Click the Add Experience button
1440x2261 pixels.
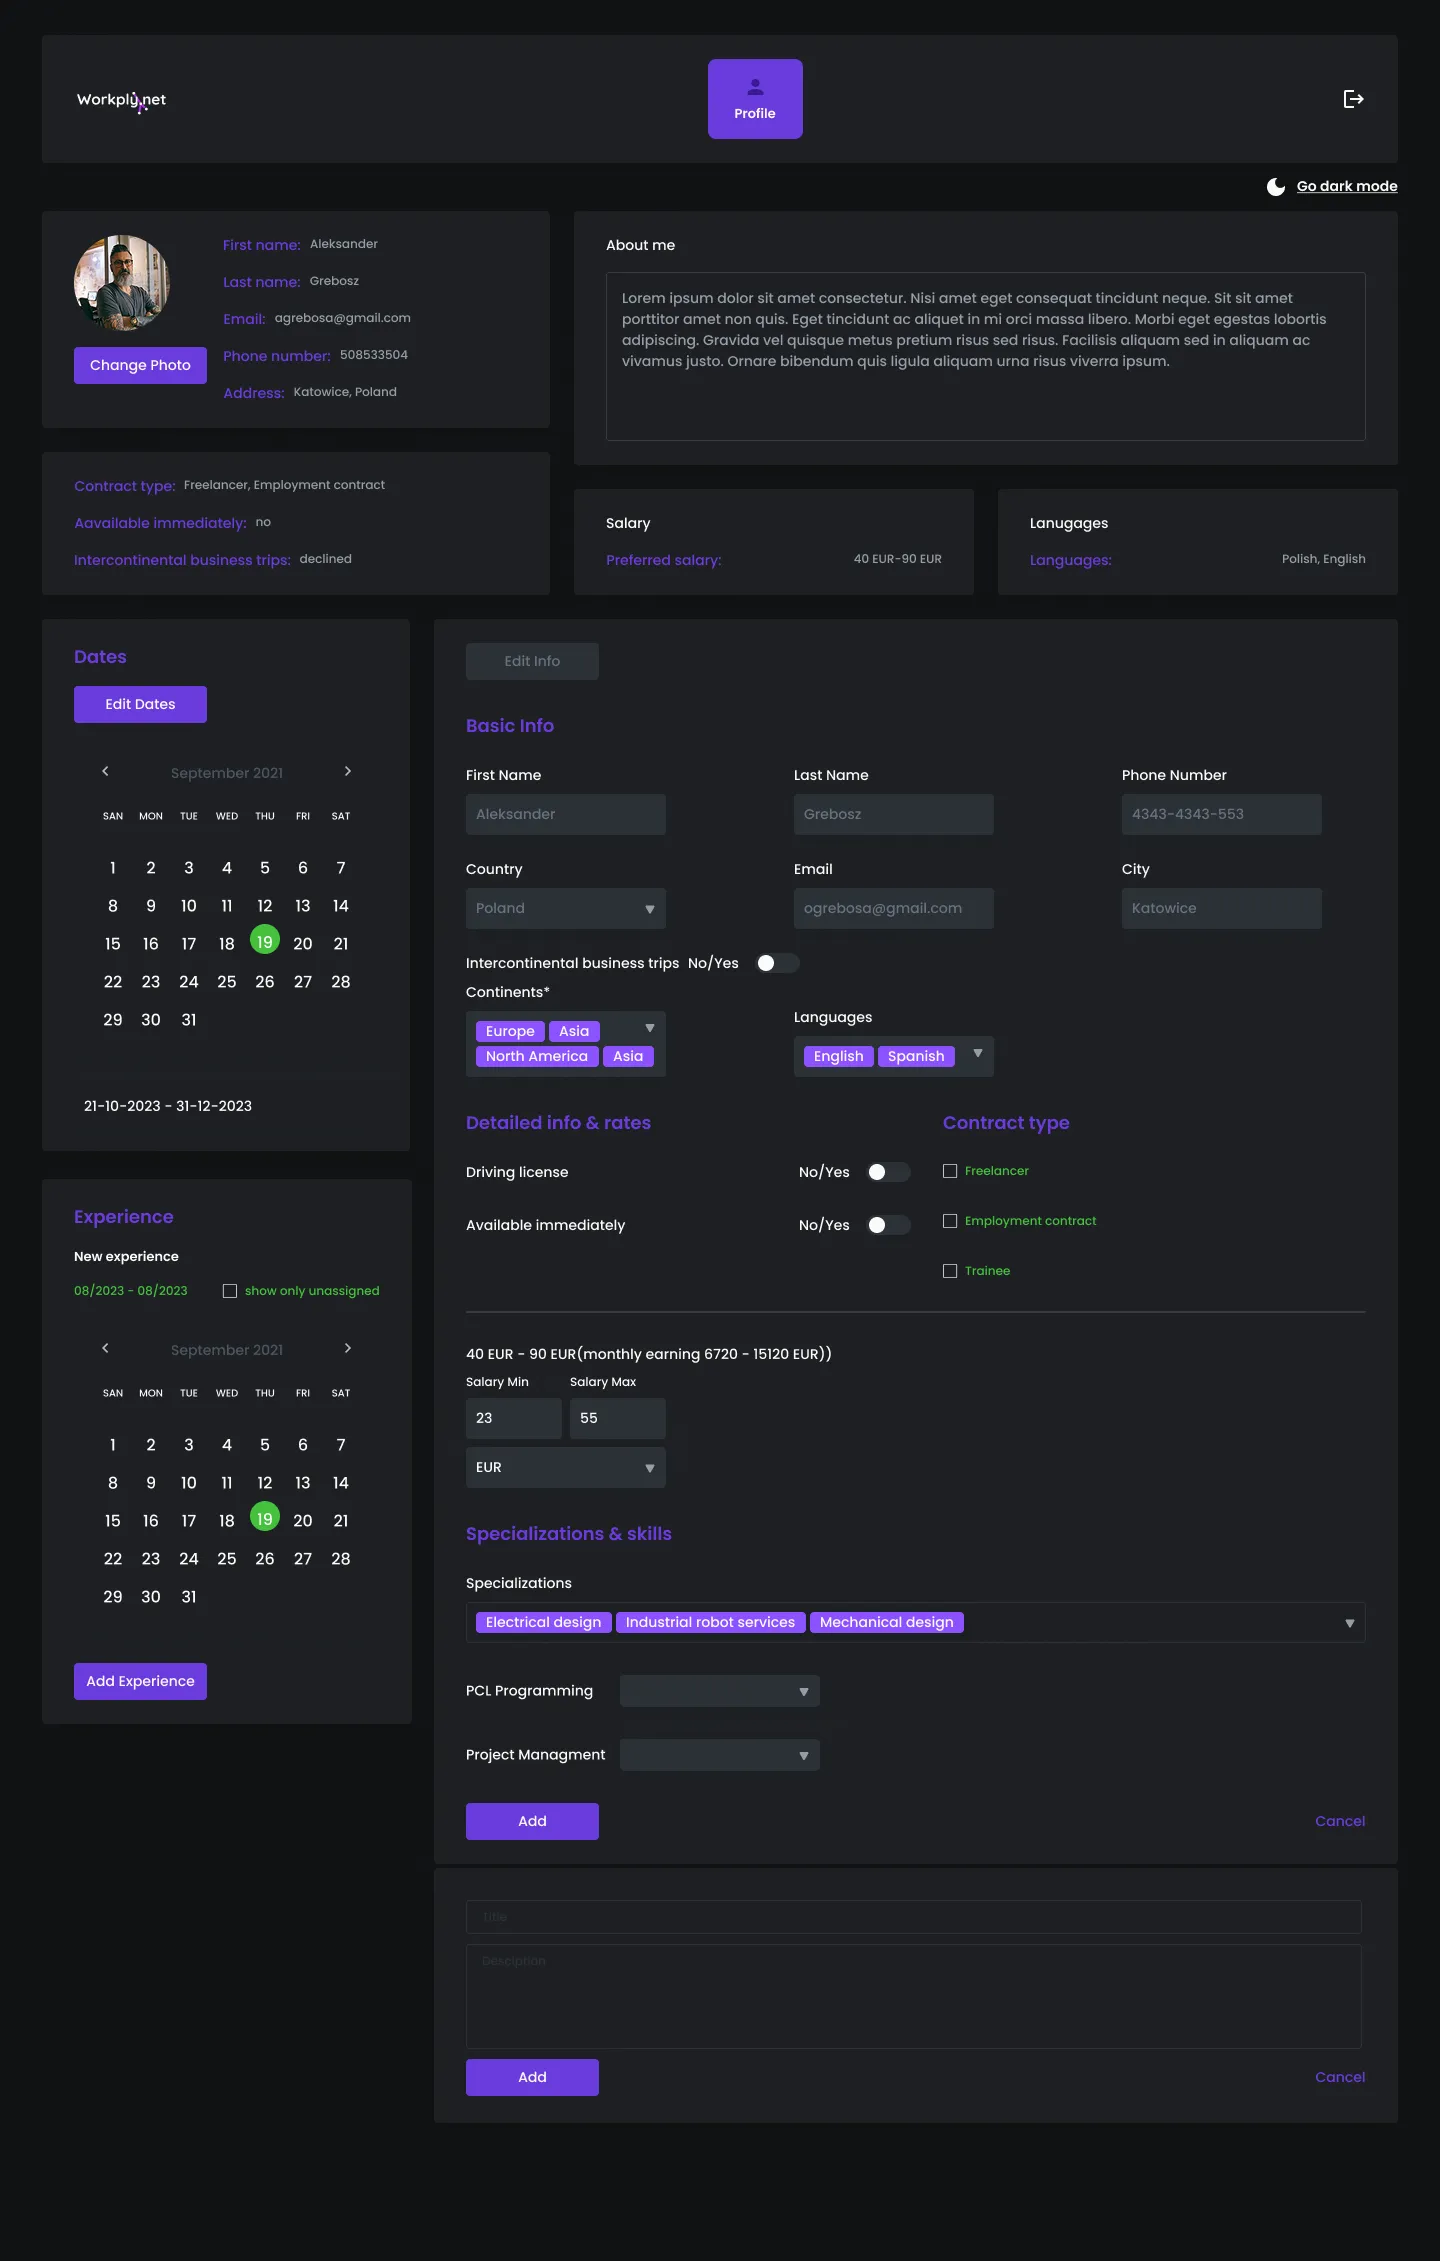pyautogui.click(x=140, y=1681)
